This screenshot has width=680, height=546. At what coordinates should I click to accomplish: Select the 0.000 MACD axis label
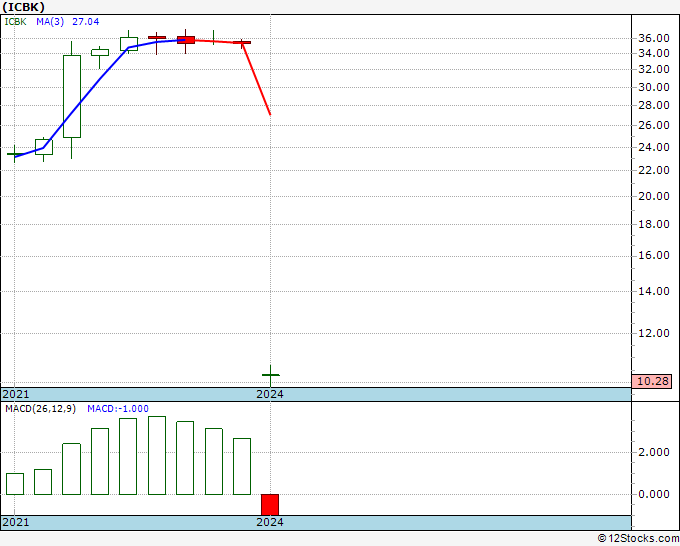pos(654,494)
